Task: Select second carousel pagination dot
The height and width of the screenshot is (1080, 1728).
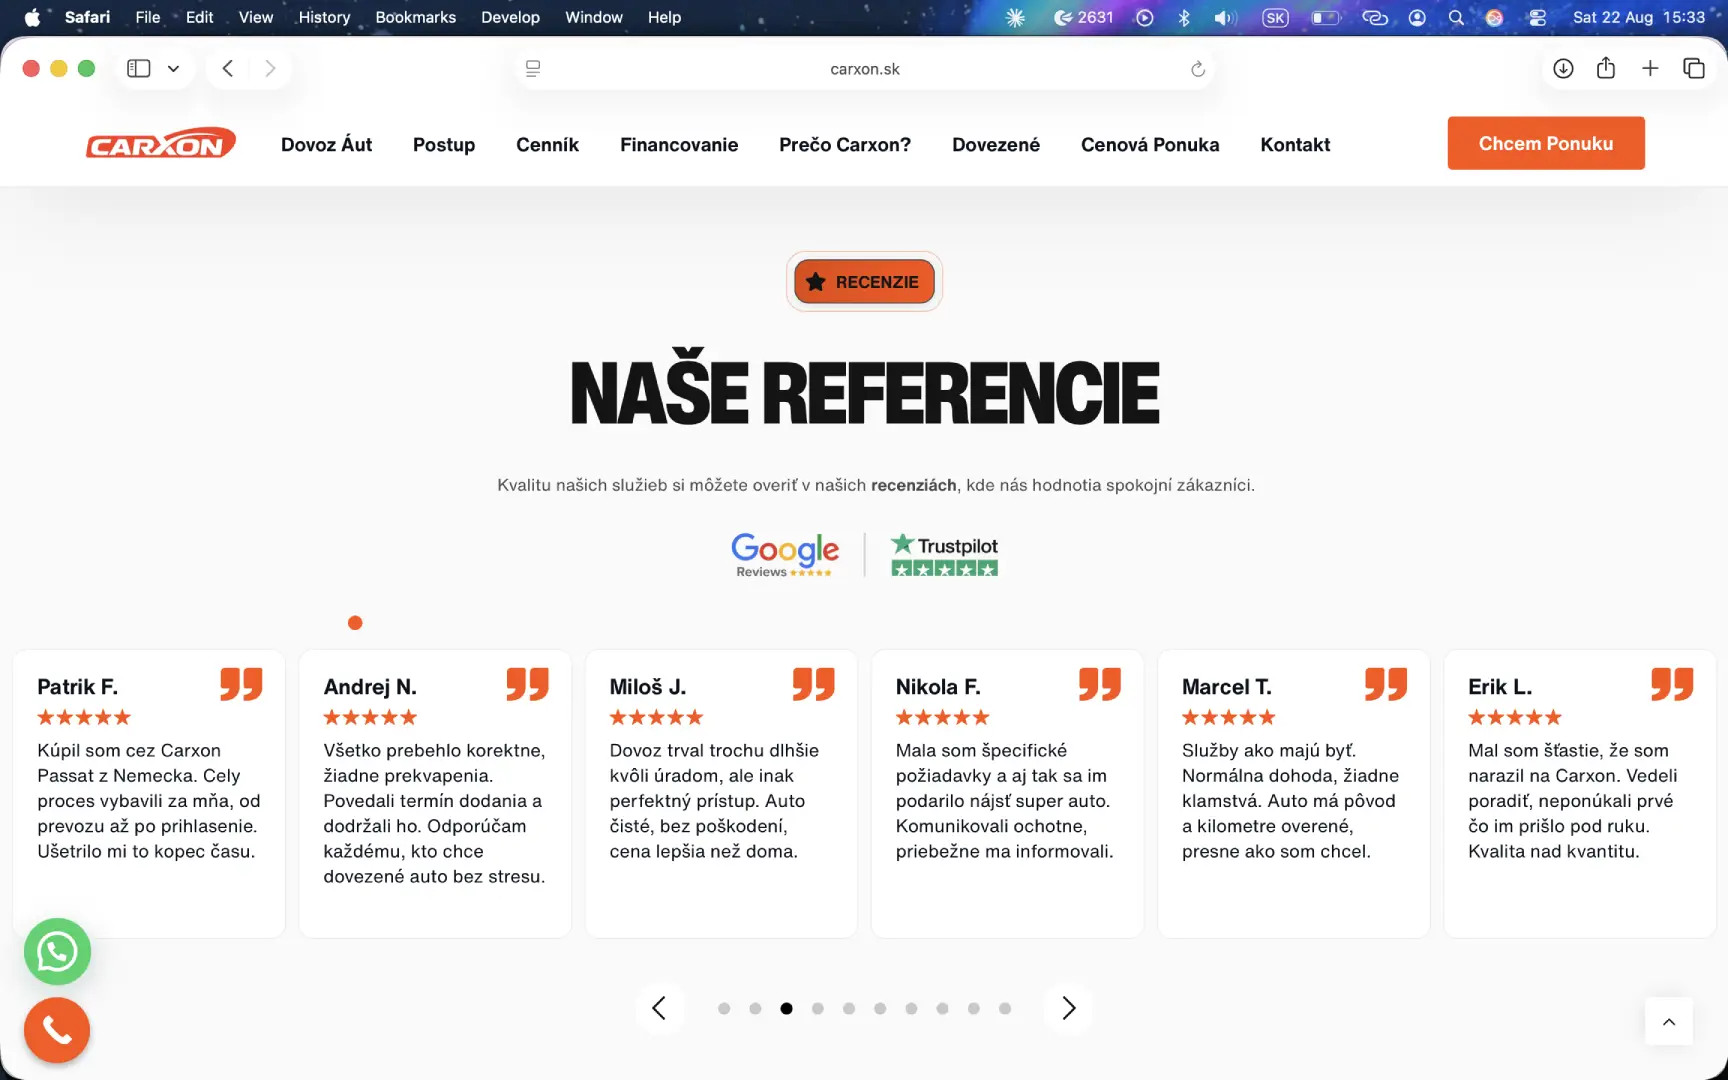Action: coord(755,1009)
